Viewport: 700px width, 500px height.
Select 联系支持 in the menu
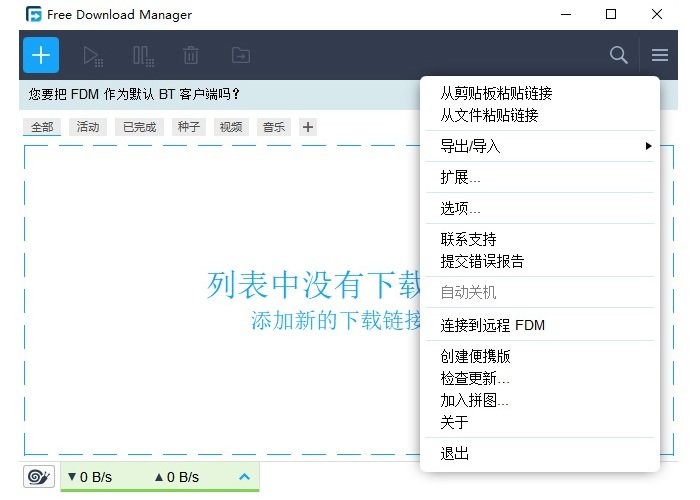tap(540, 239)
